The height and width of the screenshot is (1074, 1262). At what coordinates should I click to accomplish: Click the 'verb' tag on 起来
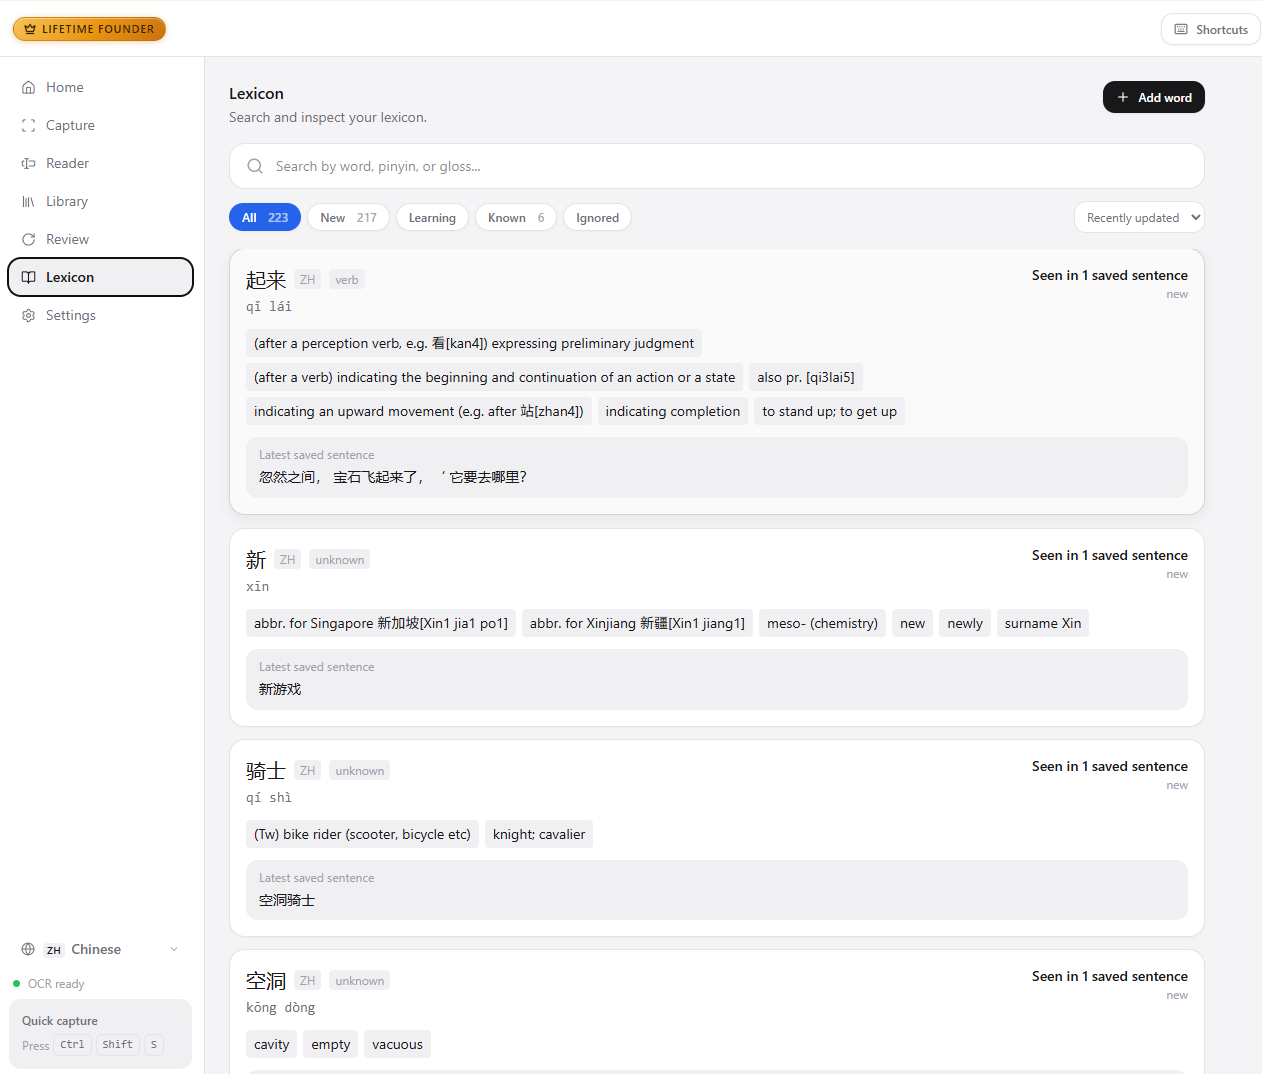coord(347,280)
